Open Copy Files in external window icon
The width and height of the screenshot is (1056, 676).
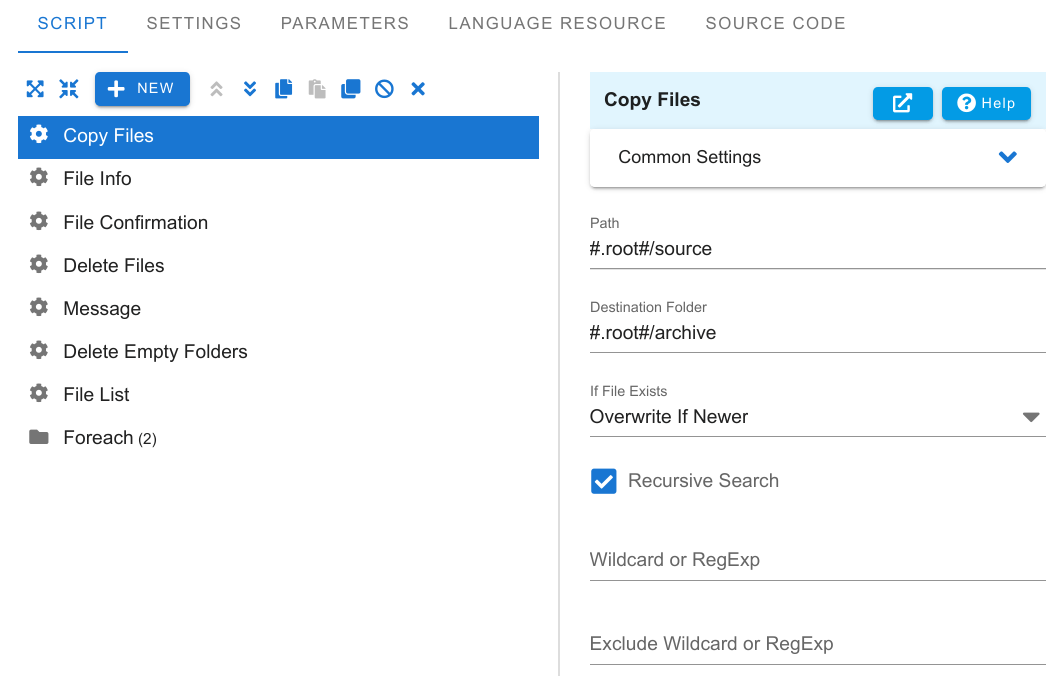point(902,103)
